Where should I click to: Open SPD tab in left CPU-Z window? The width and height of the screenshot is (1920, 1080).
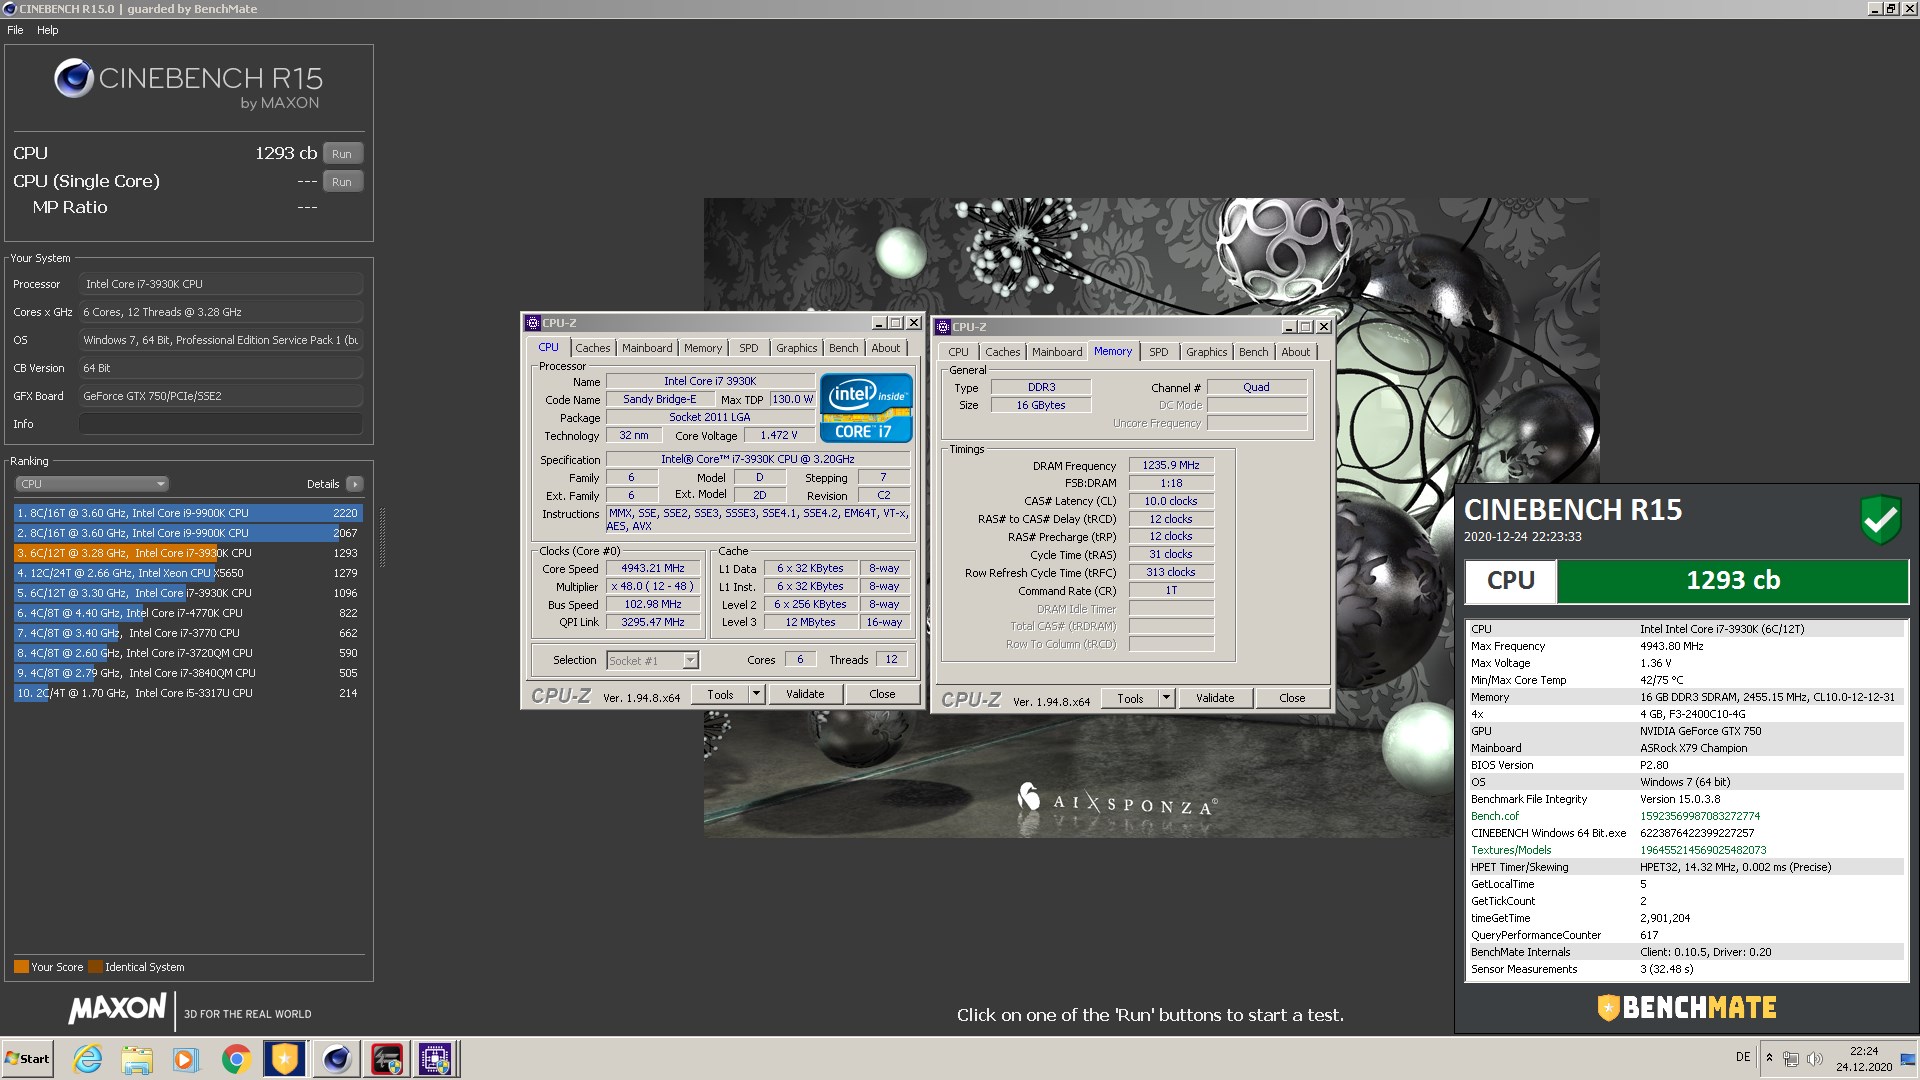(749, 348)
